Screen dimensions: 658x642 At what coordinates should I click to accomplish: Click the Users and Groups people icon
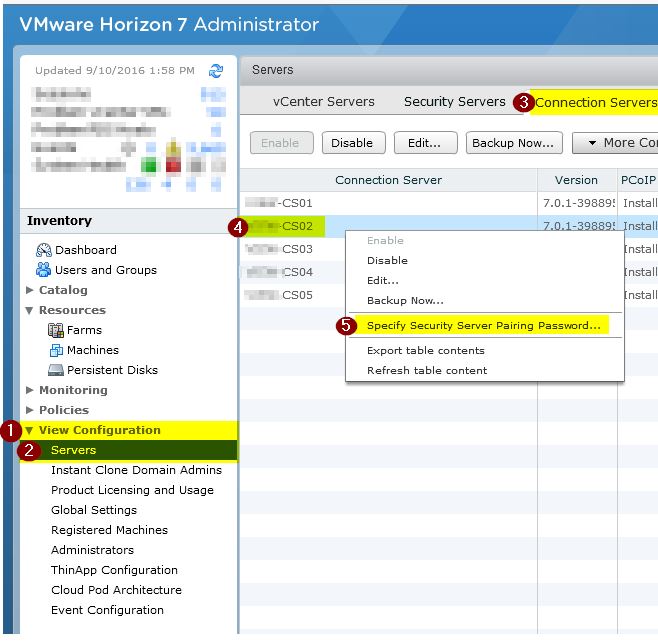click(x=44, y=270)
